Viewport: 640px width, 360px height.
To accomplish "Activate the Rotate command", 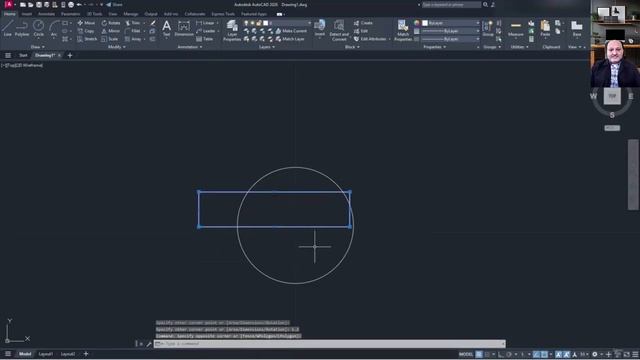I will tap(111, 23).
